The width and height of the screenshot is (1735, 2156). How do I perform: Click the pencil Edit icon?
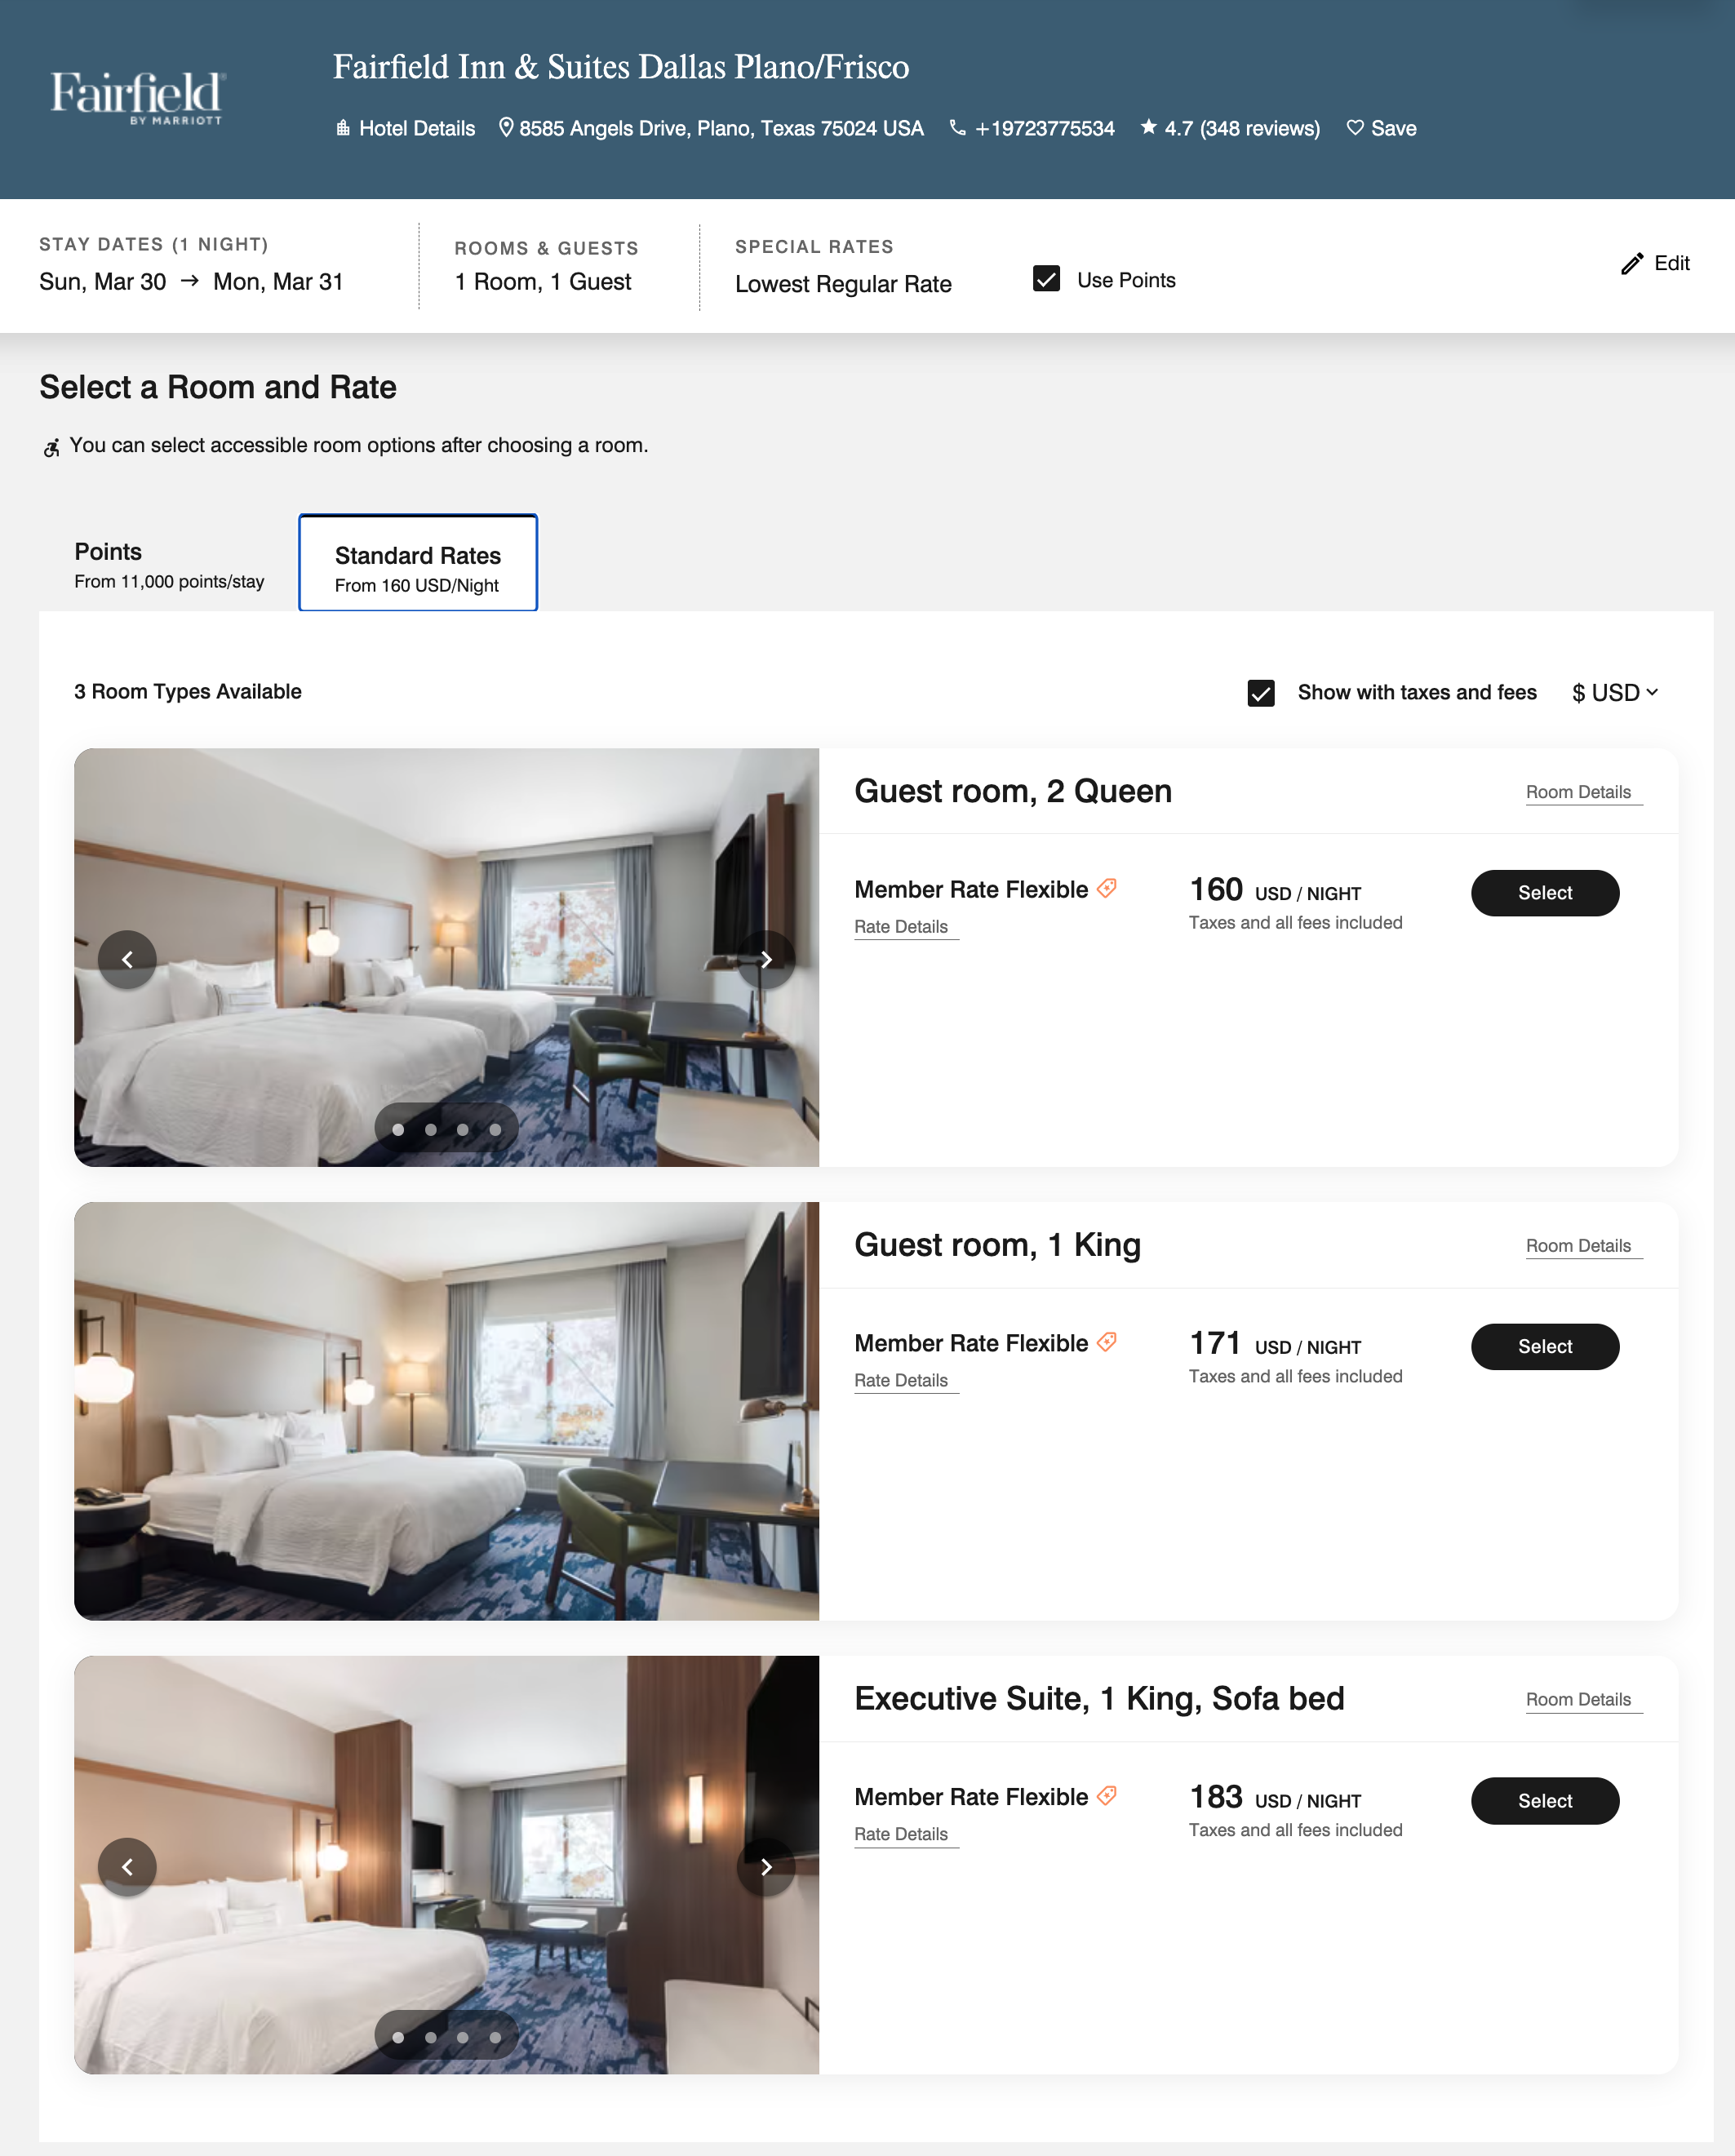pyautogui.click(x=1632, y=263)
